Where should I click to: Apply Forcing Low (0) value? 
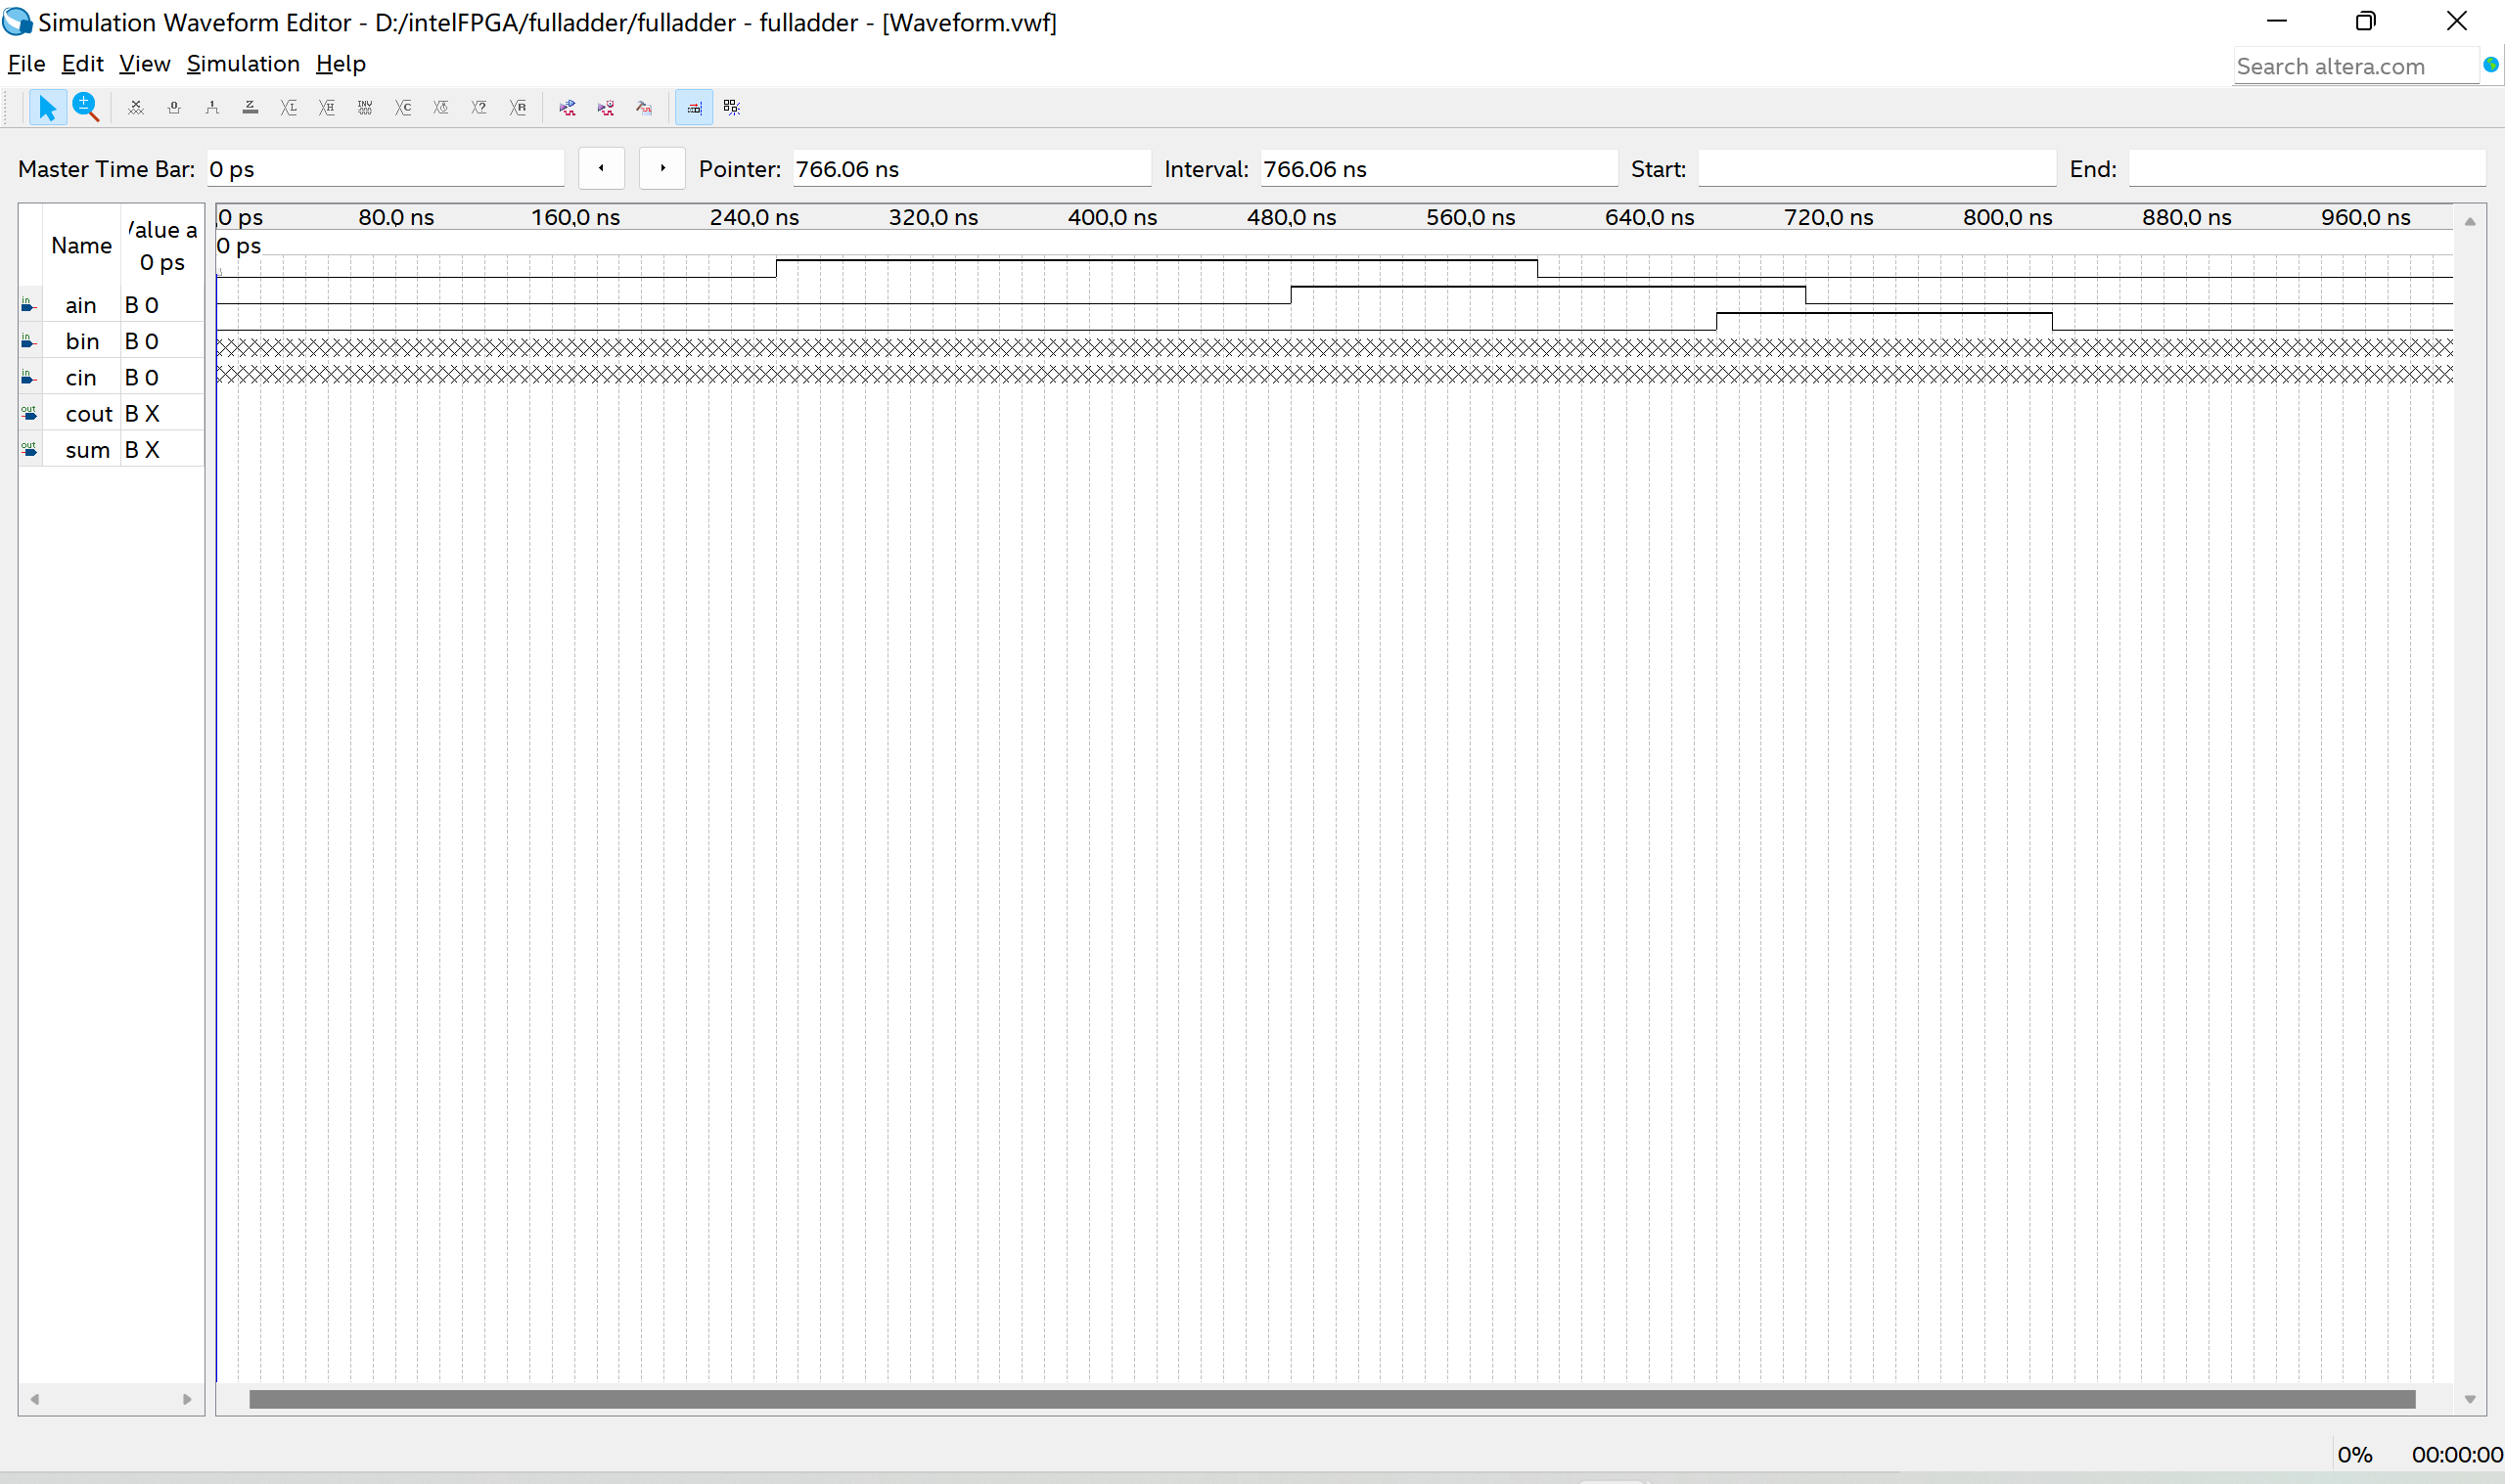tap(174, 107)
